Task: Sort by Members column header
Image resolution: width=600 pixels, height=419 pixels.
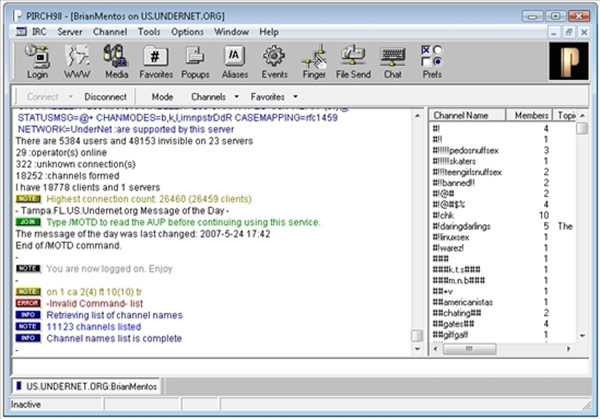Action: (529, 115)
